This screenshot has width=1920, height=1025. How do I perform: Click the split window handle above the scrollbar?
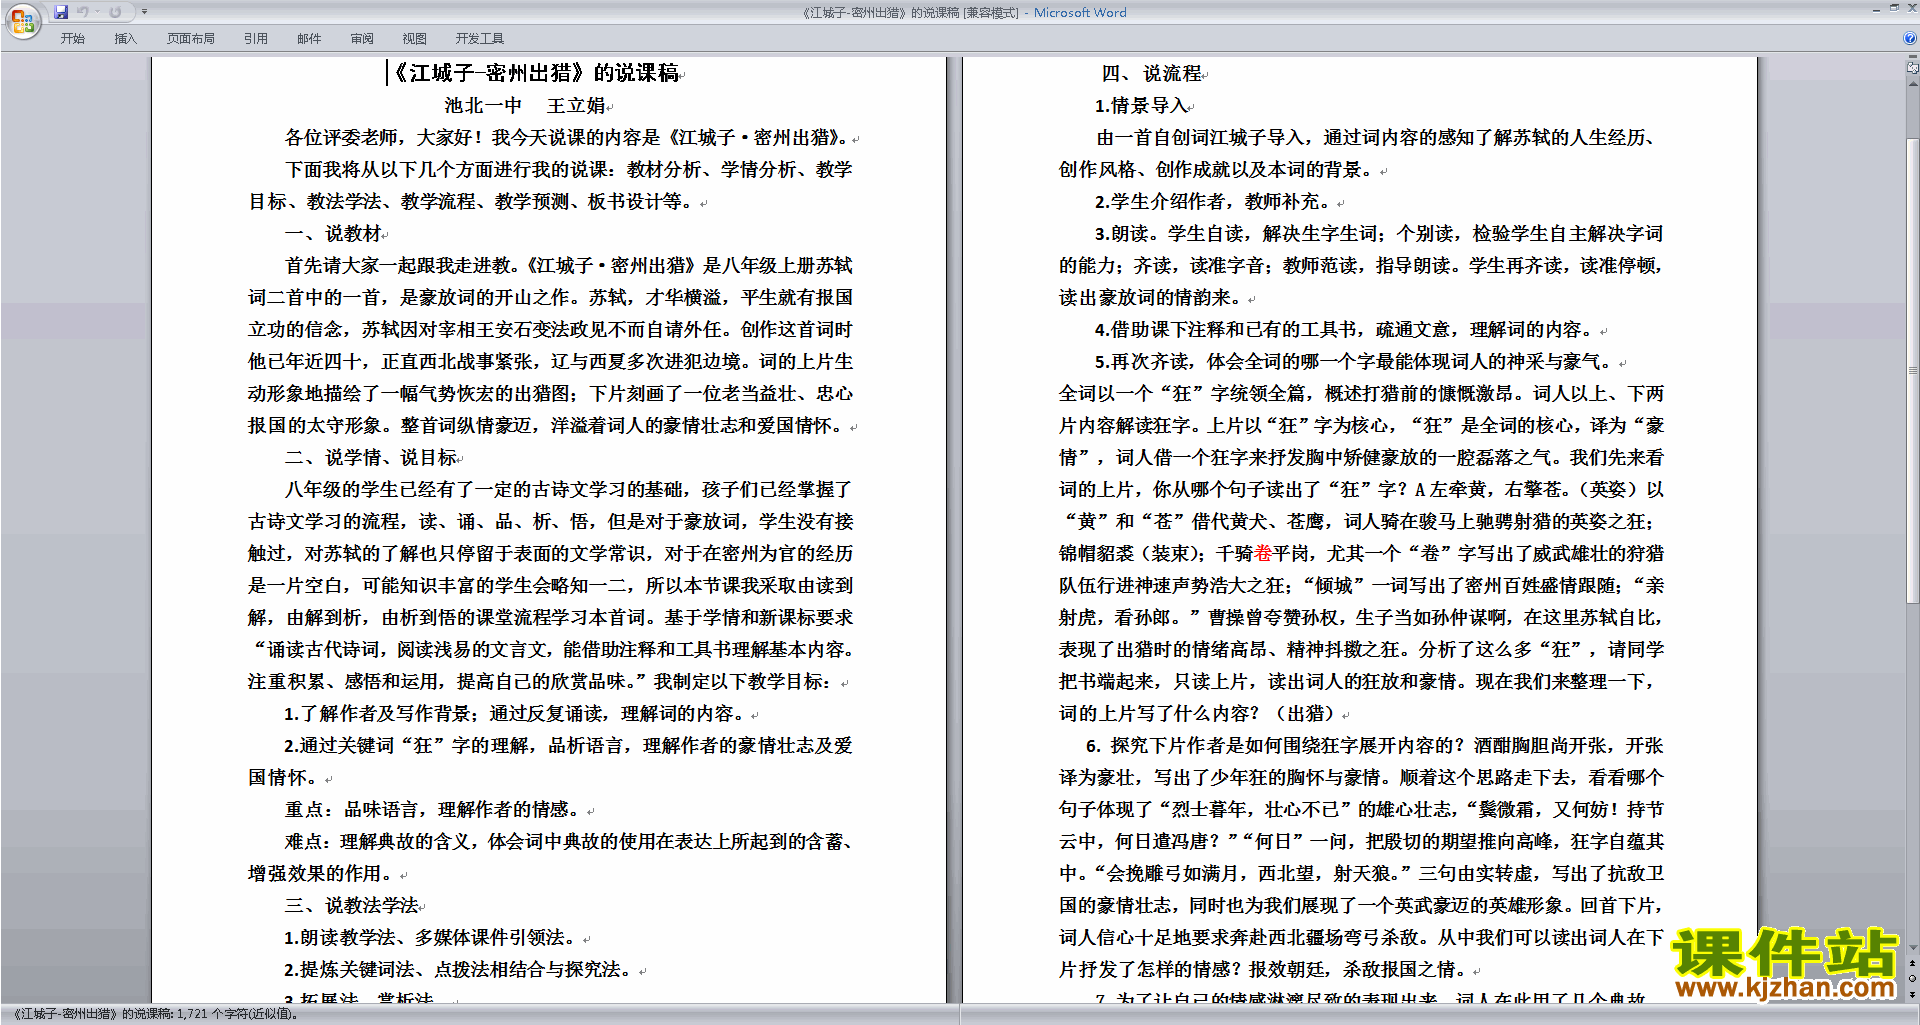point(1913,58)
